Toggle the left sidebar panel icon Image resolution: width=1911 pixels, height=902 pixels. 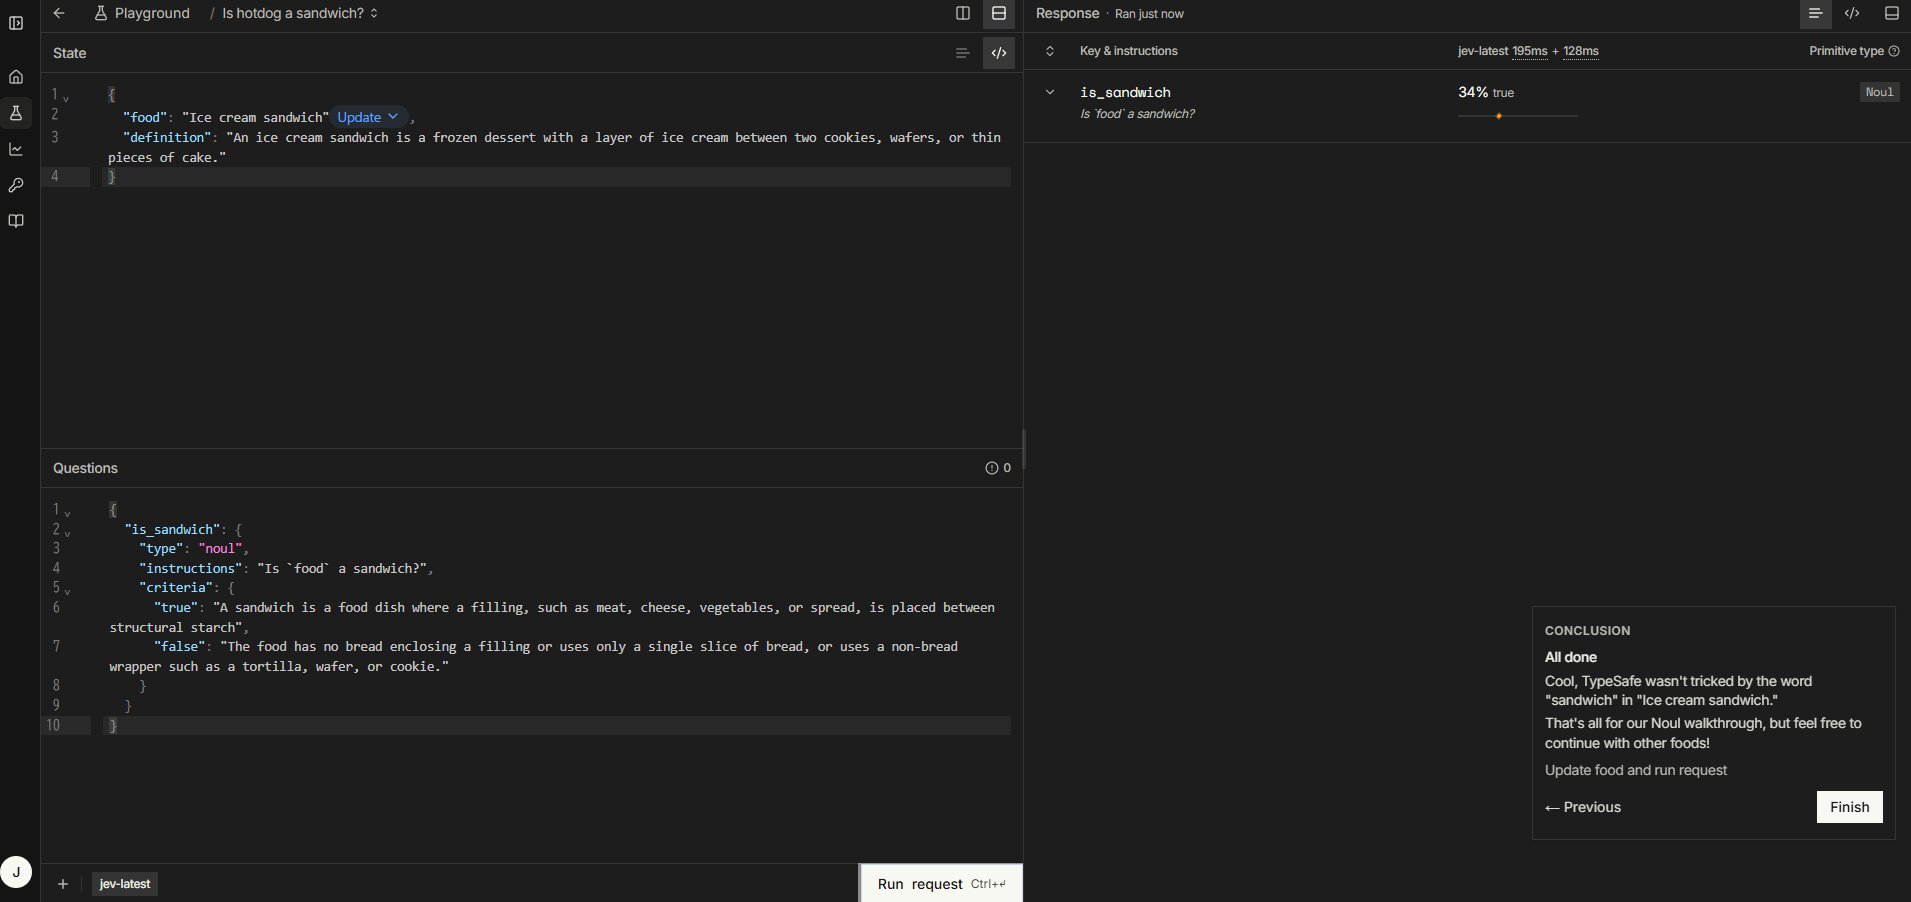16,23
